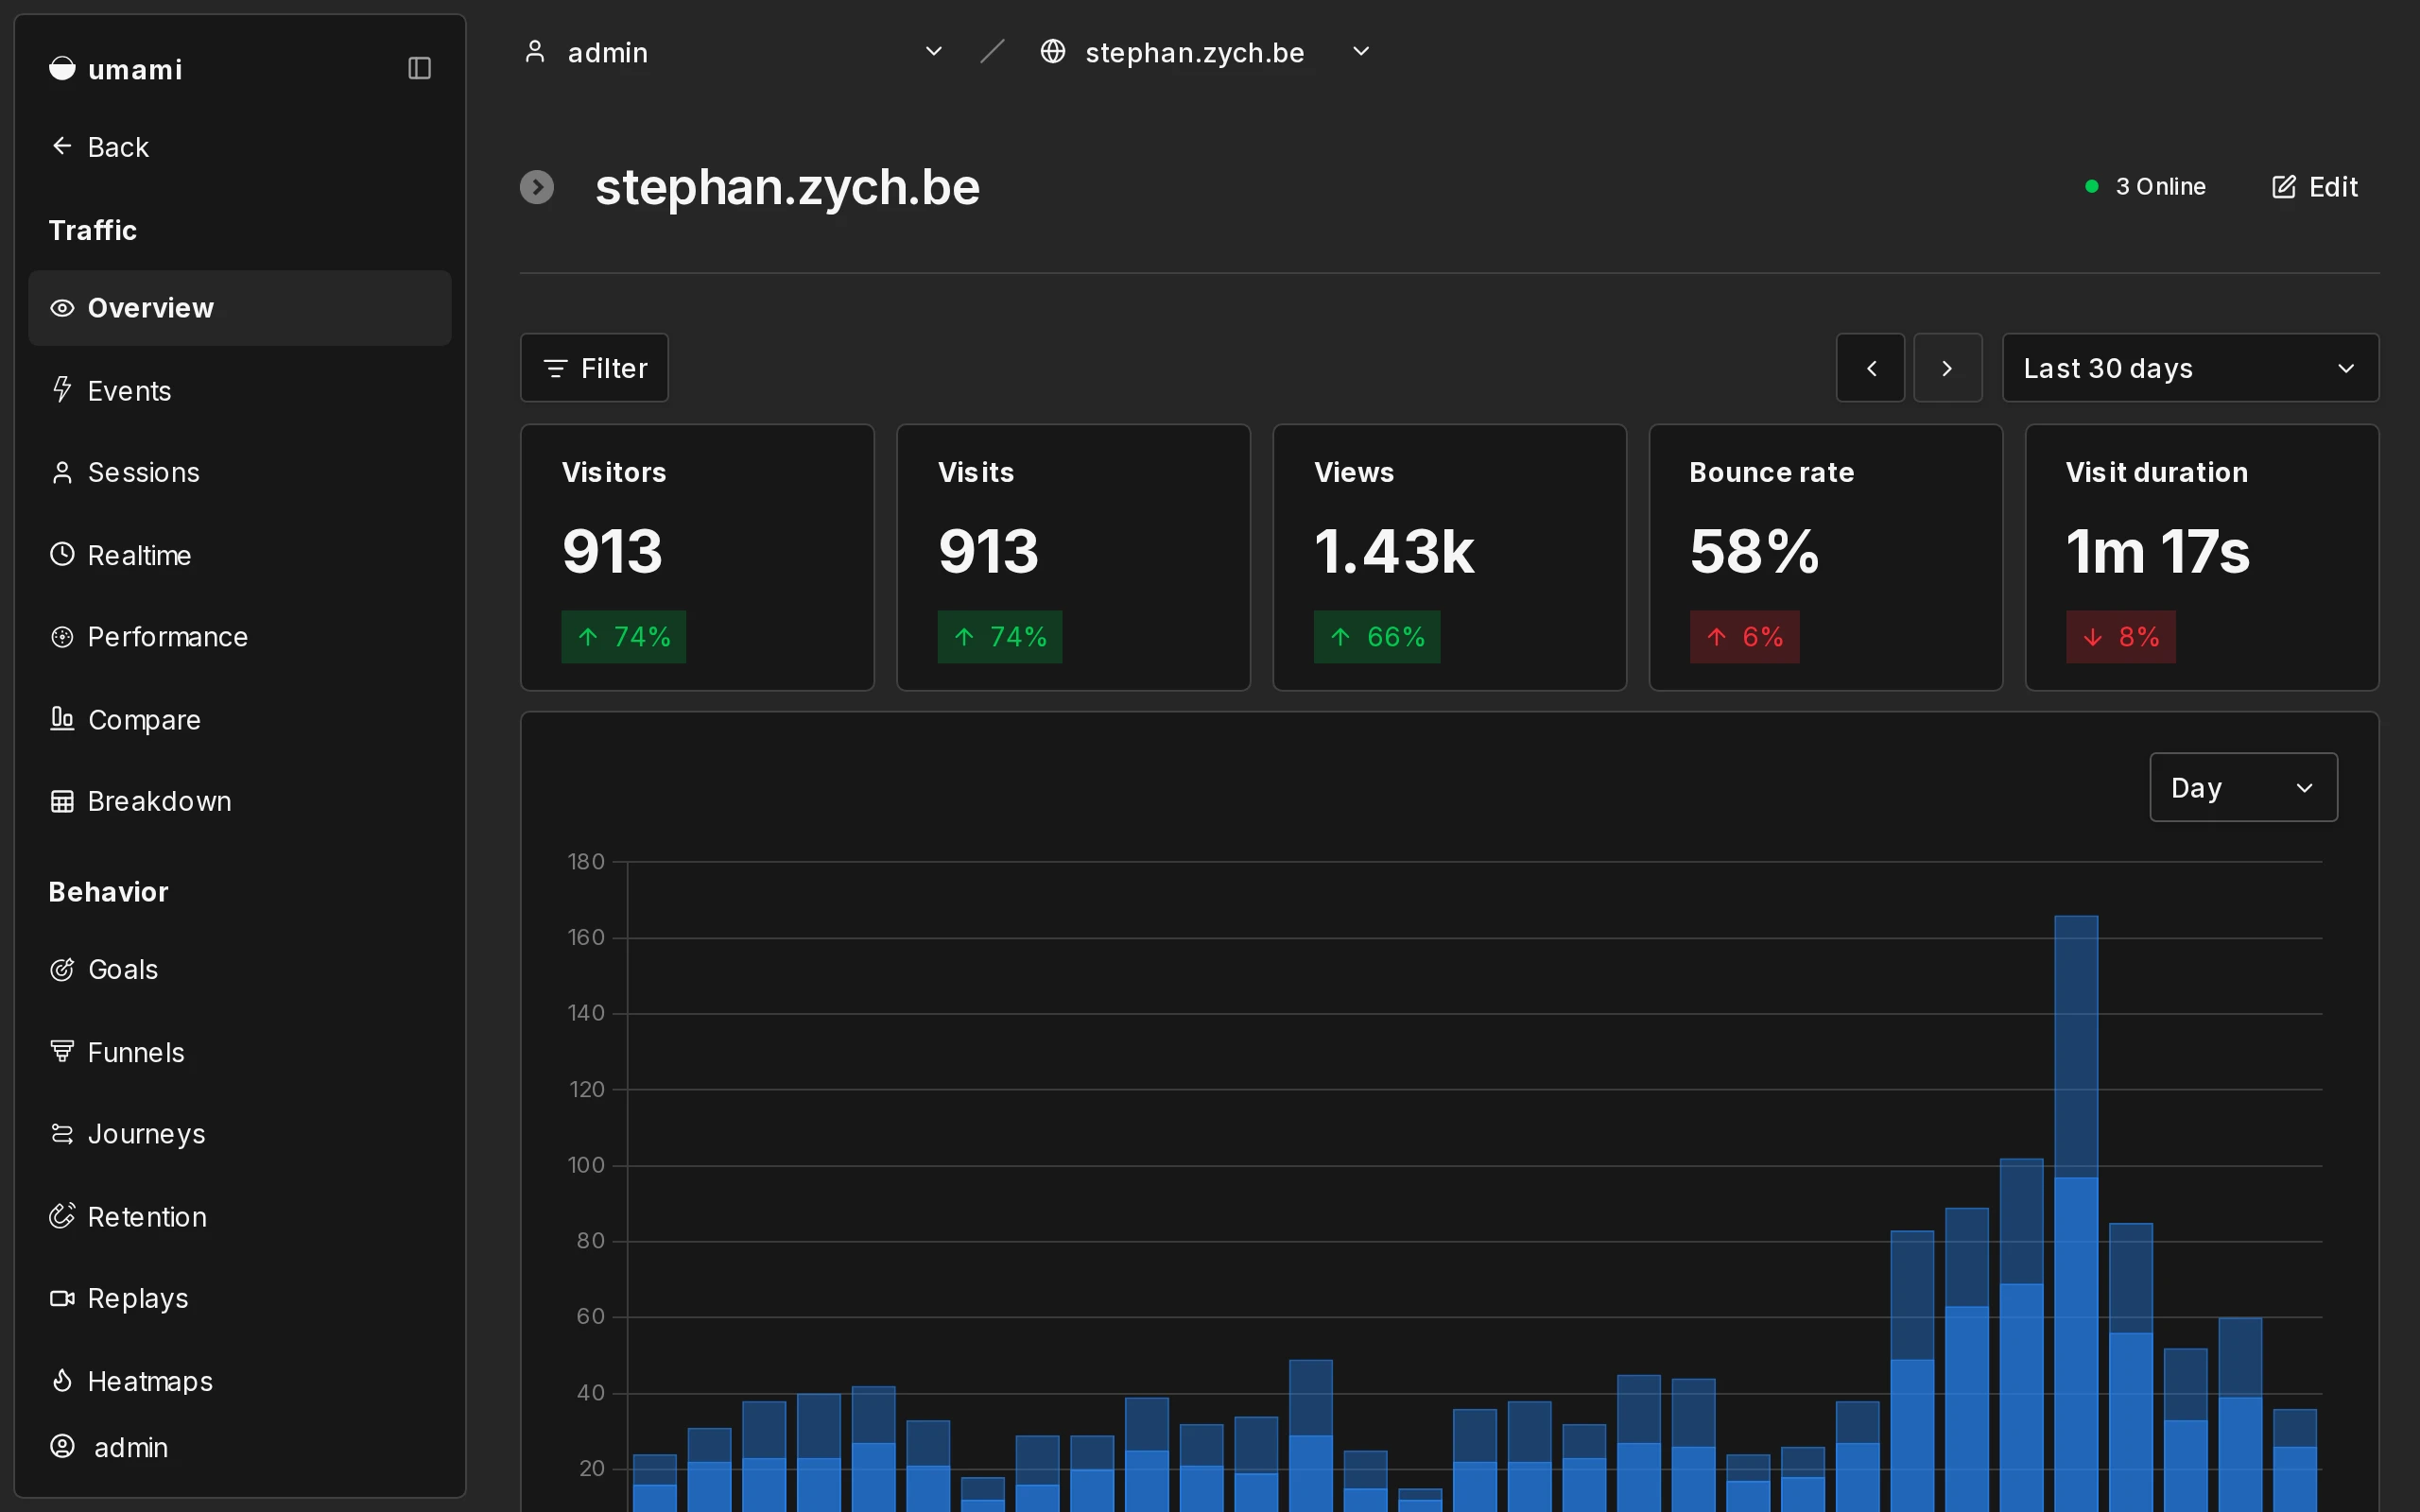Open the Overview page
The width and height of the screenshot is (2420, 1512).
click(240, 308)
